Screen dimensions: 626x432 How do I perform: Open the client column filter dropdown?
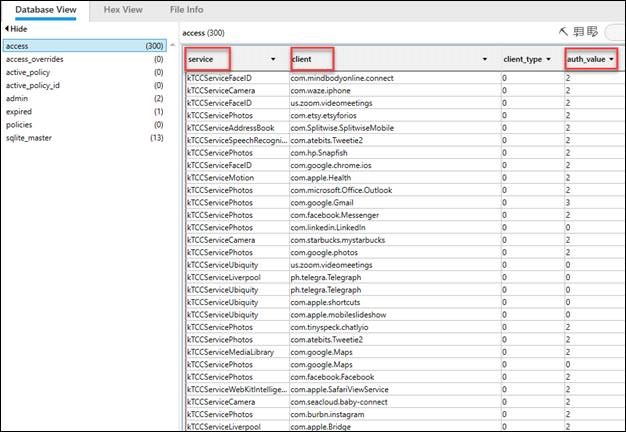(485, 59)
